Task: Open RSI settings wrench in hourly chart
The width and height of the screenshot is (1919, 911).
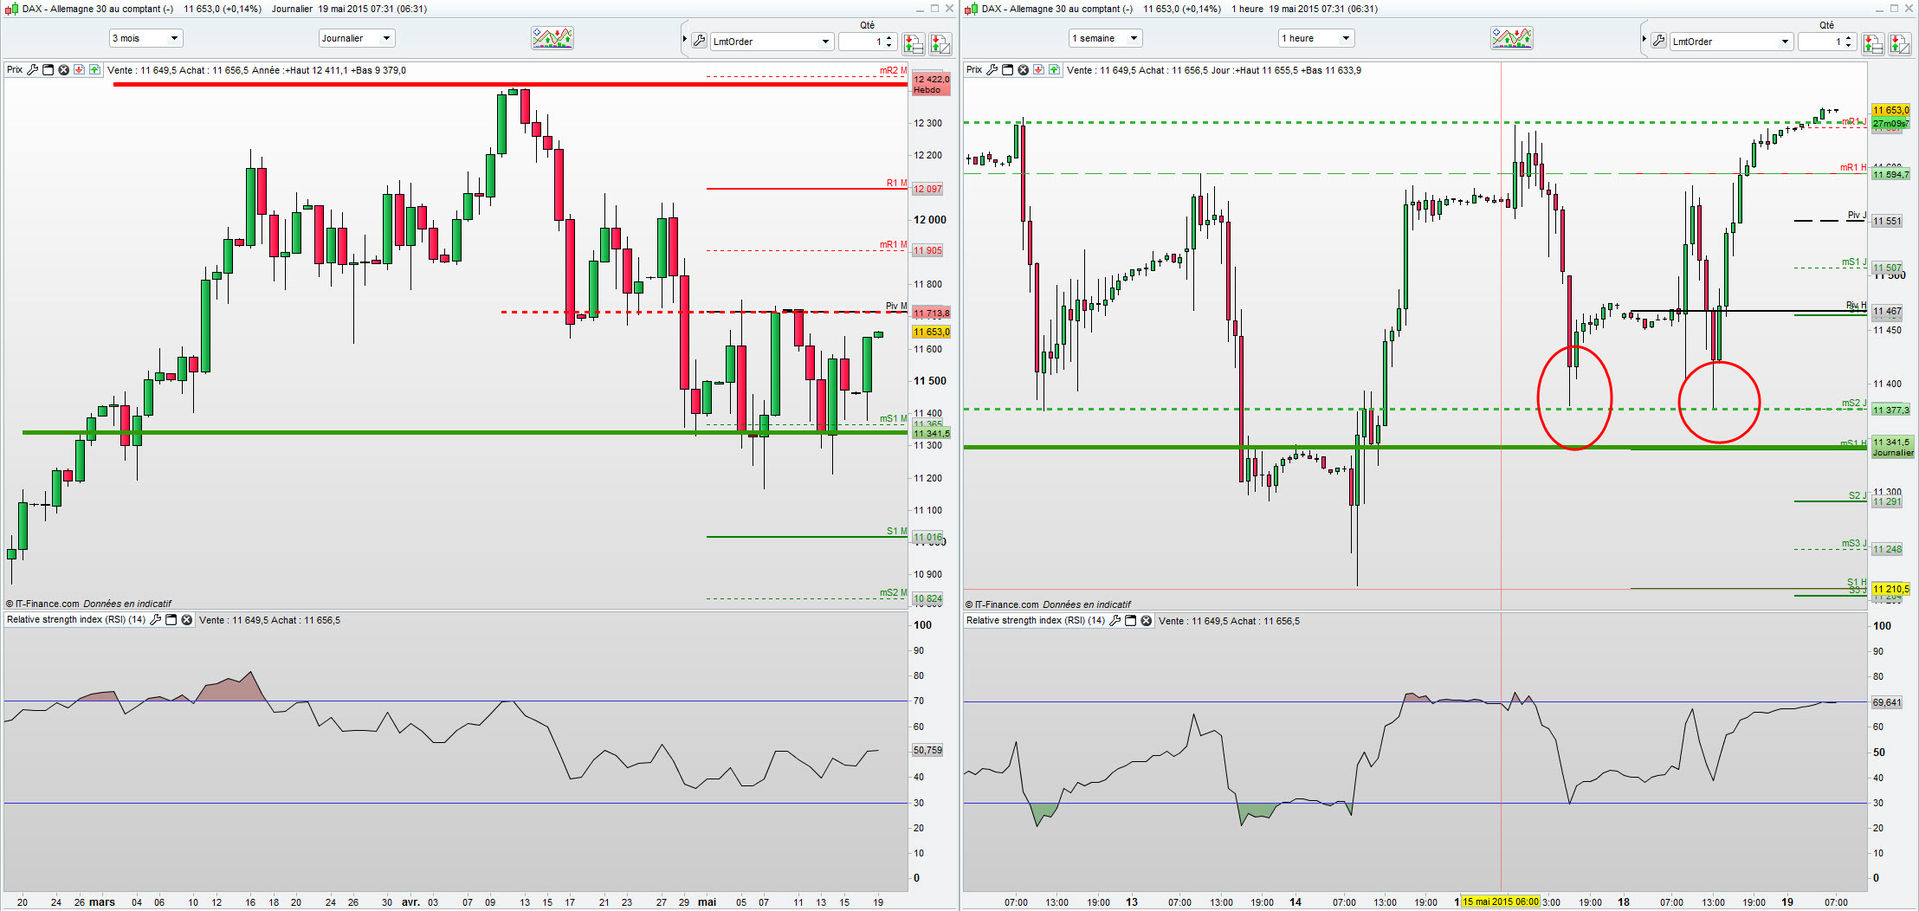Action: [x=1115, y=621]
